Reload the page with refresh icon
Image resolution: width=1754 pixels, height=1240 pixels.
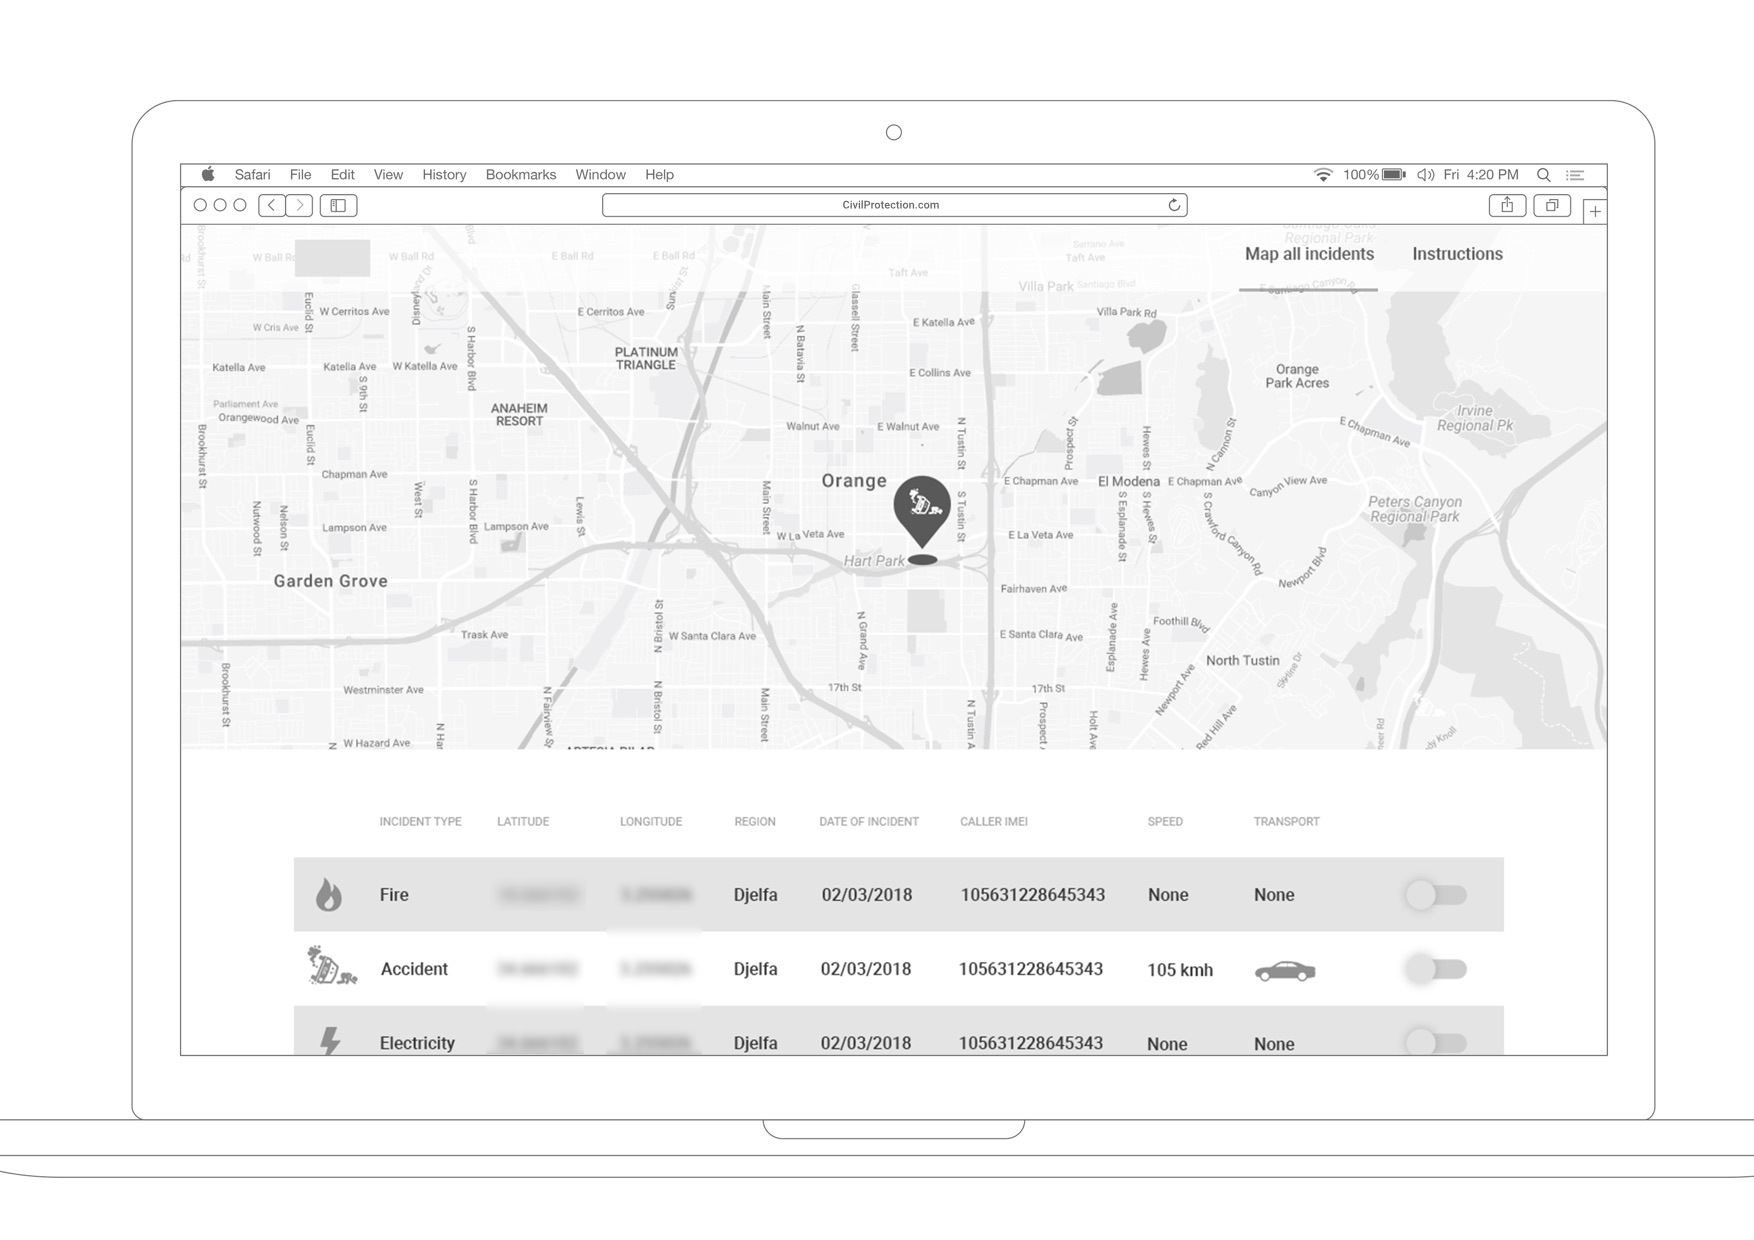[x=1174, y=205]
